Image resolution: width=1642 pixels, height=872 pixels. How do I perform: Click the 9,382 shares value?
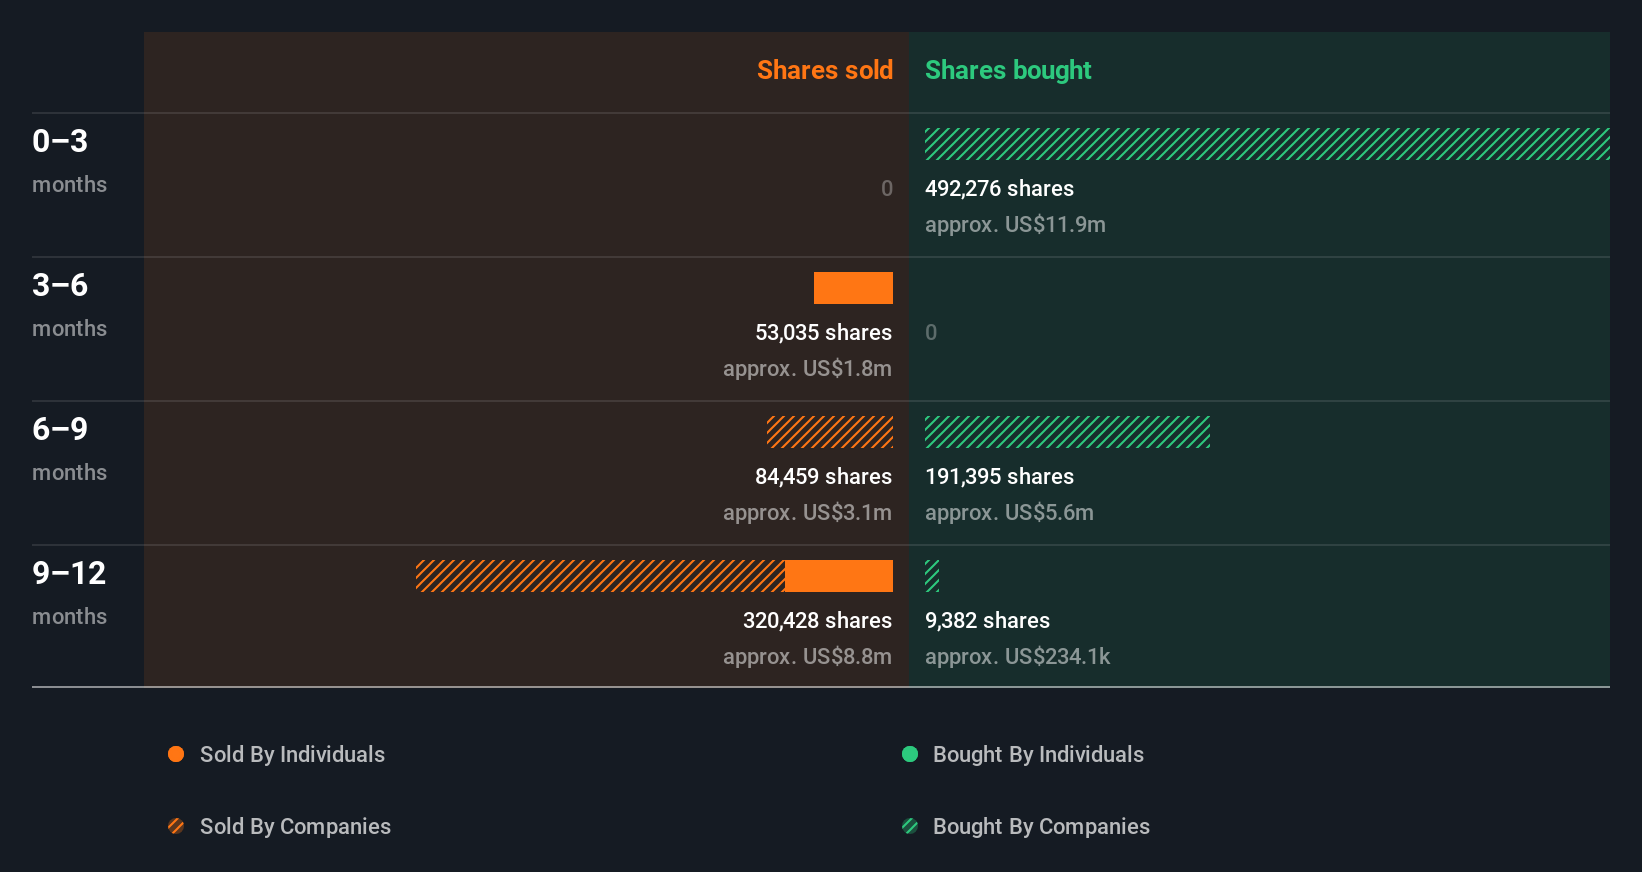coord(987,621)
